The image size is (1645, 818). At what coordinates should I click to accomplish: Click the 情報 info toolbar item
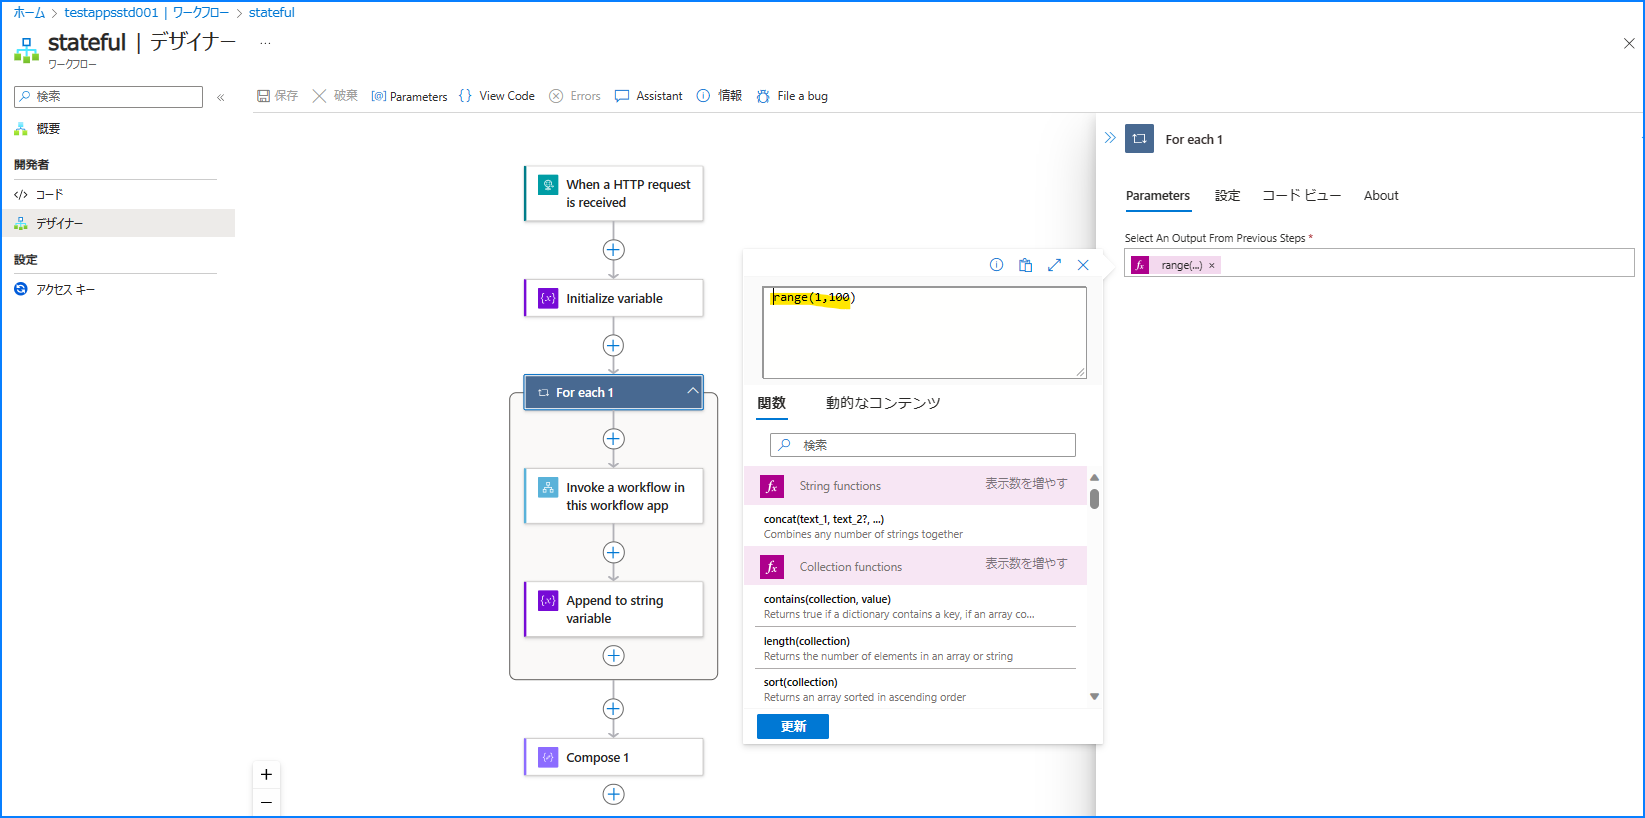[719, 96]
